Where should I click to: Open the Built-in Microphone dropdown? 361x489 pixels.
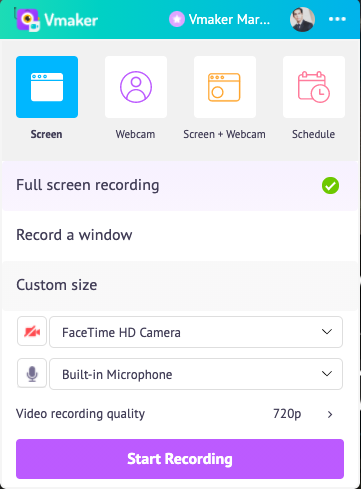[196, 374]
